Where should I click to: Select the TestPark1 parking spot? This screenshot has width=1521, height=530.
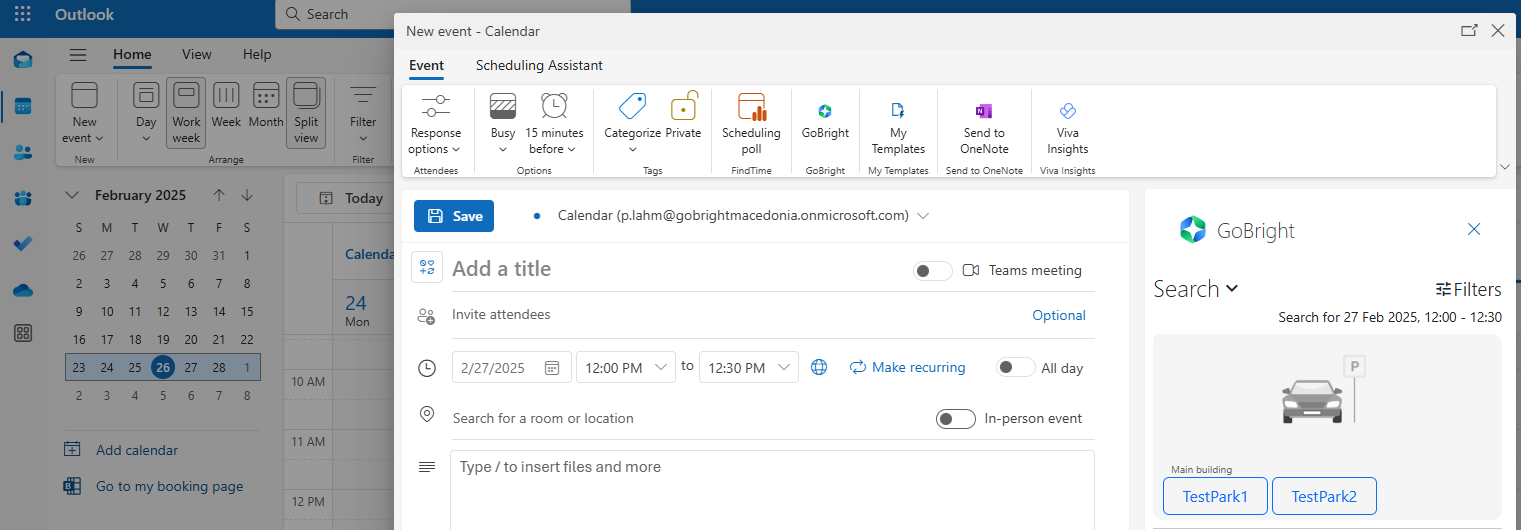click(1215, 496)
